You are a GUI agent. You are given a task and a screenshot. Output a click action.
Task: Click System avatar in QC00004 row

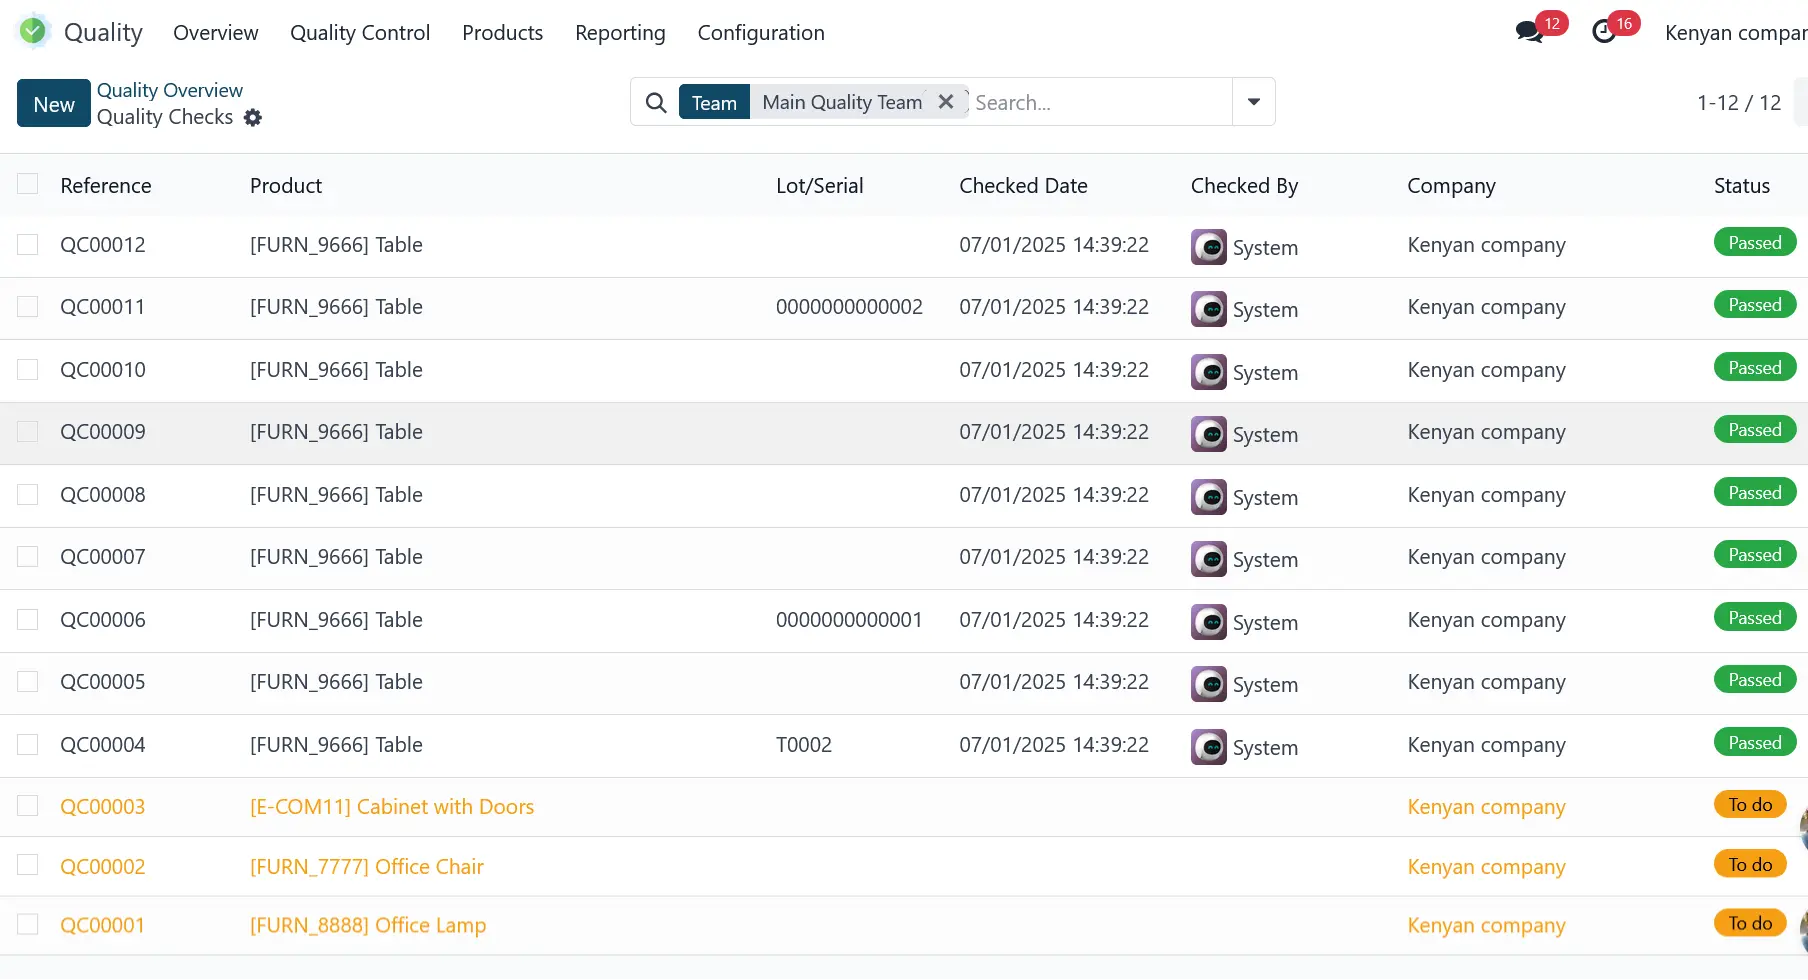[1208, 747]
